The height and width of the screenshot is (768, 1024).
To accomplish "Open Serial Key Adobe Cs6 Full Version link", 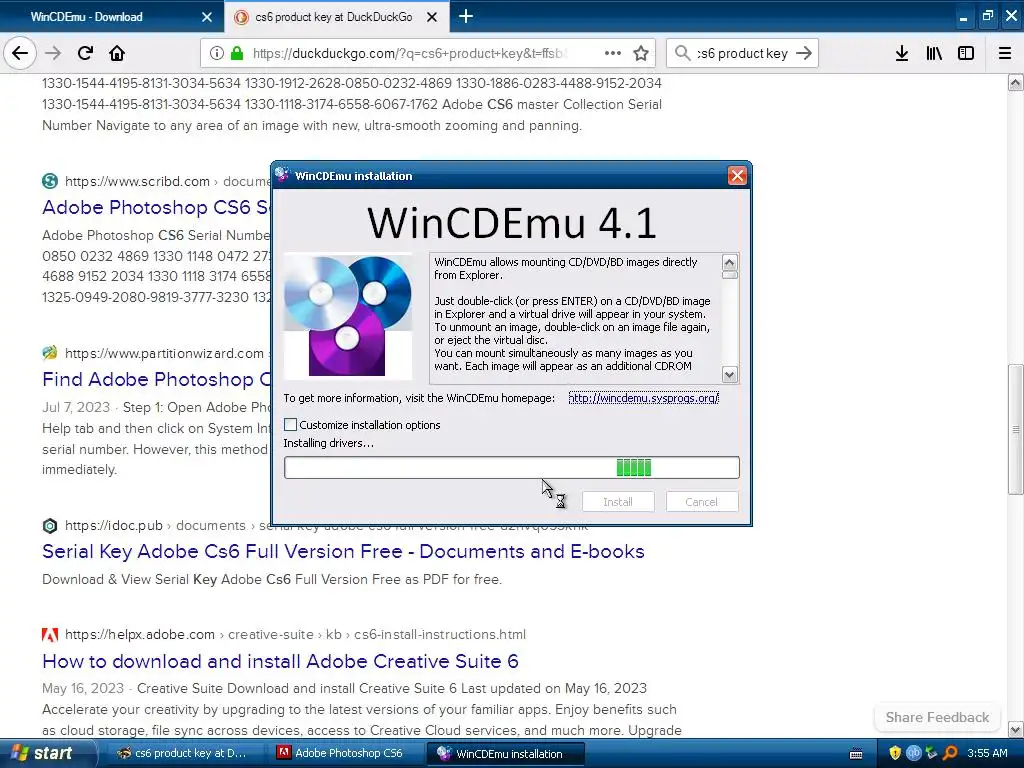I will [344, 551].
